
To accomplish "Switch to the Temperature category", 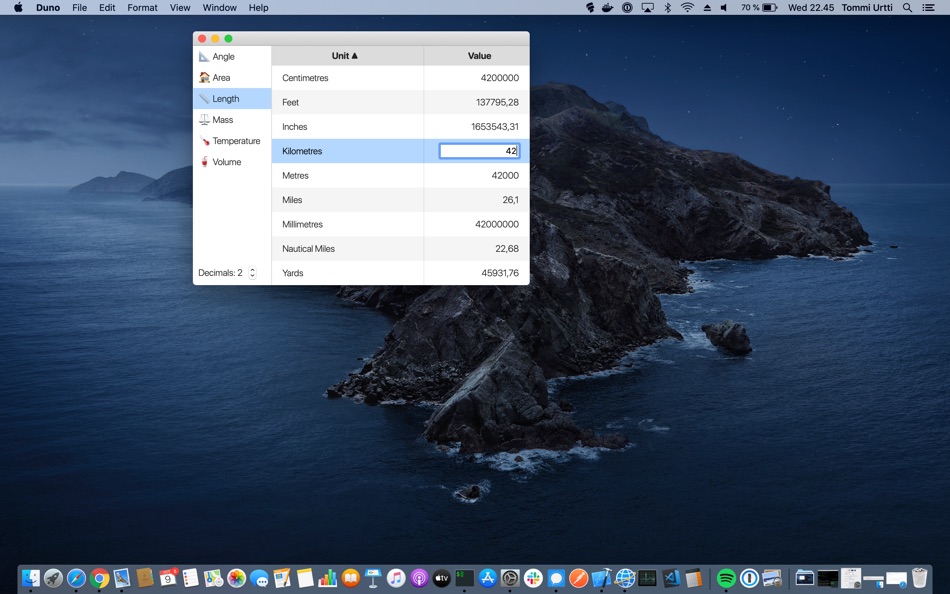I will [x=235, y=141].
